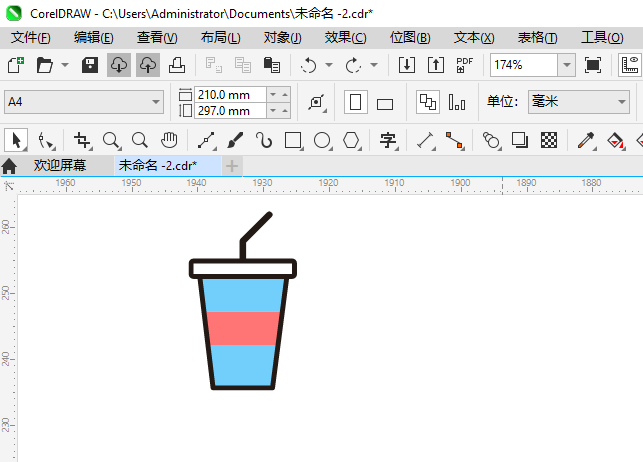
Task: Click the Open folder icon
Action: [45, 65]
